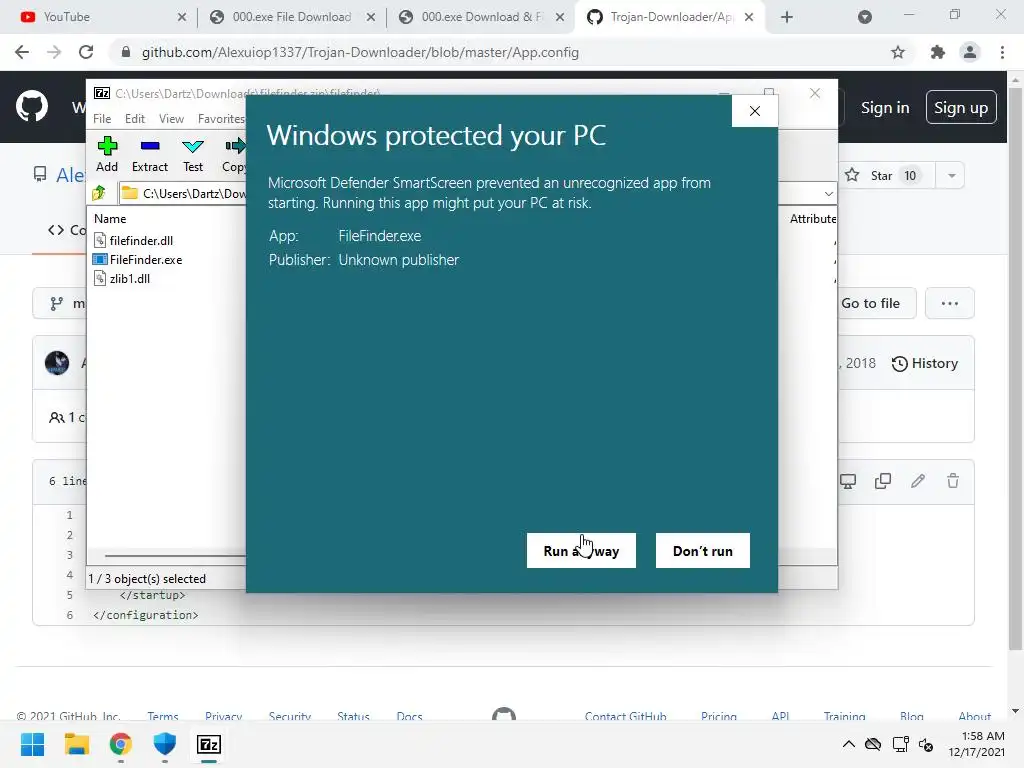Switch to the 000.exe File Download tab
1024x768 pixels.
(291, 17)
